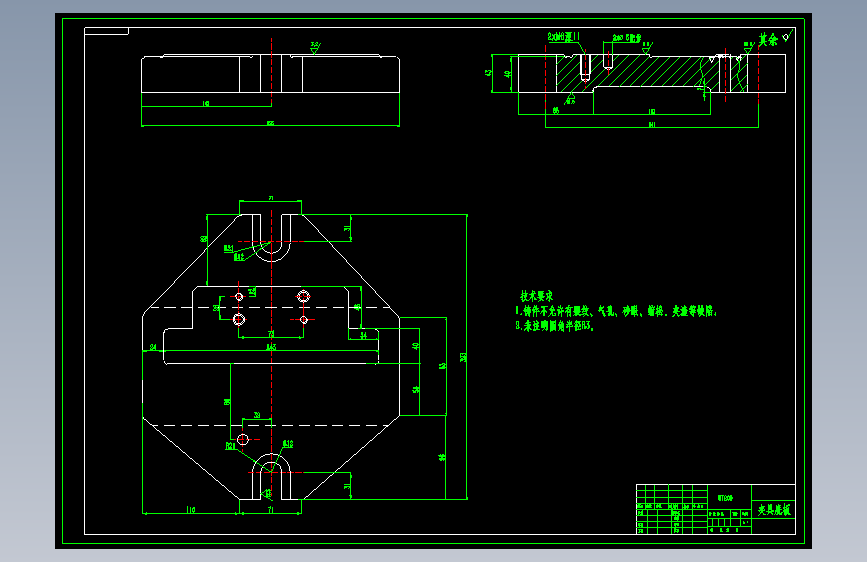This screenshot has height=562, width=867.
Task: Click the R21 radius label
Action: click(230, 446)
